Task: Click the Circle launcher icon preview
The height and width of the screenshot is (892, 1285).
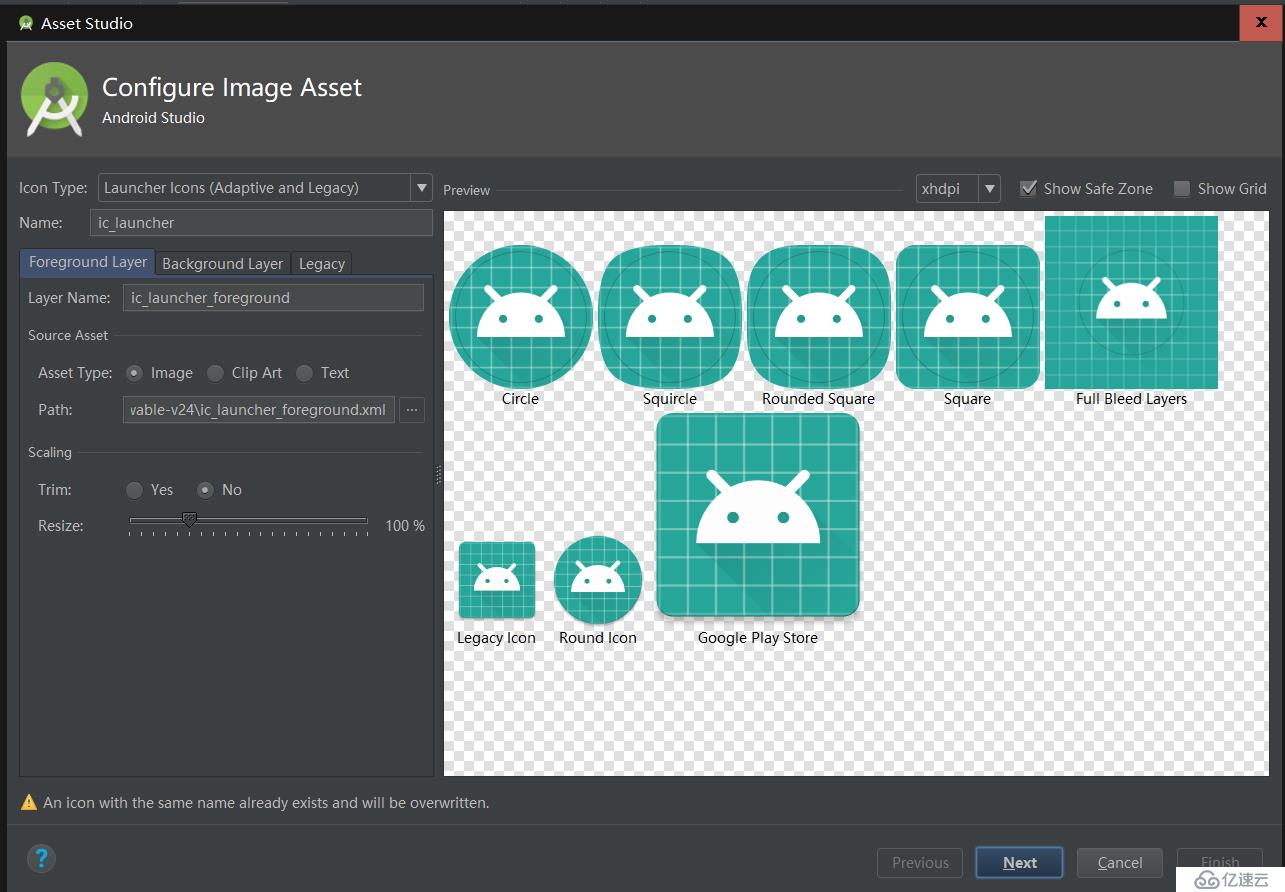Action: point(521,317)
